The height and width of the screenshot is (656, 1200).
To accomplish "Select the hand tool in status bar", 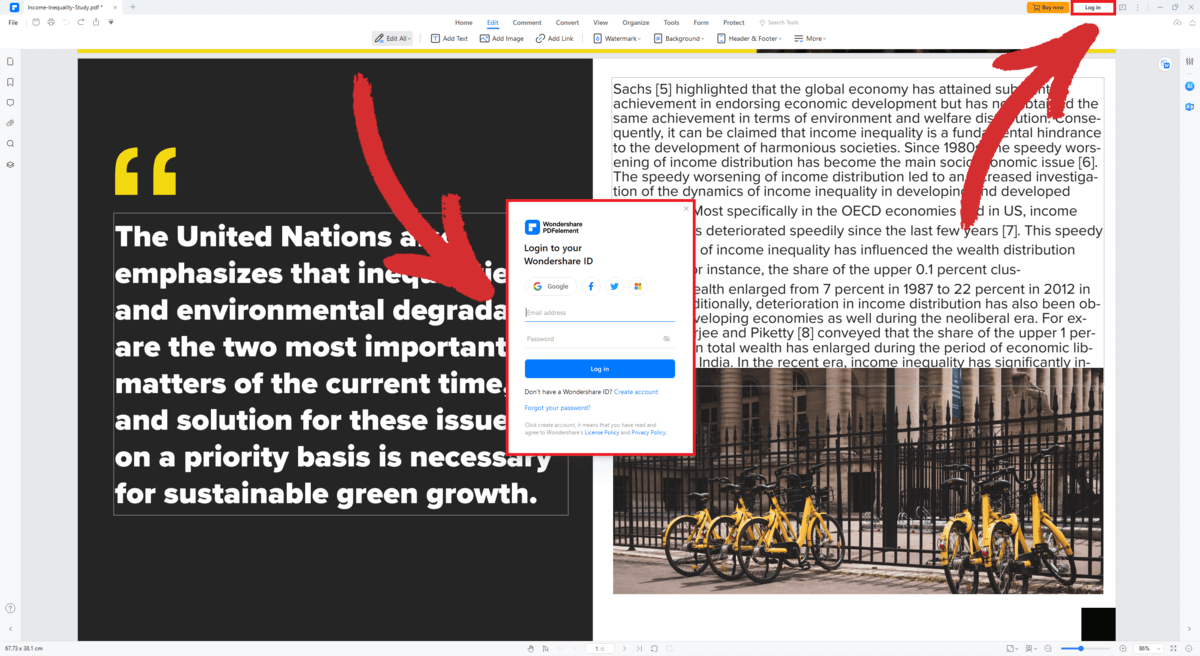I will click(x=531, y=648).
